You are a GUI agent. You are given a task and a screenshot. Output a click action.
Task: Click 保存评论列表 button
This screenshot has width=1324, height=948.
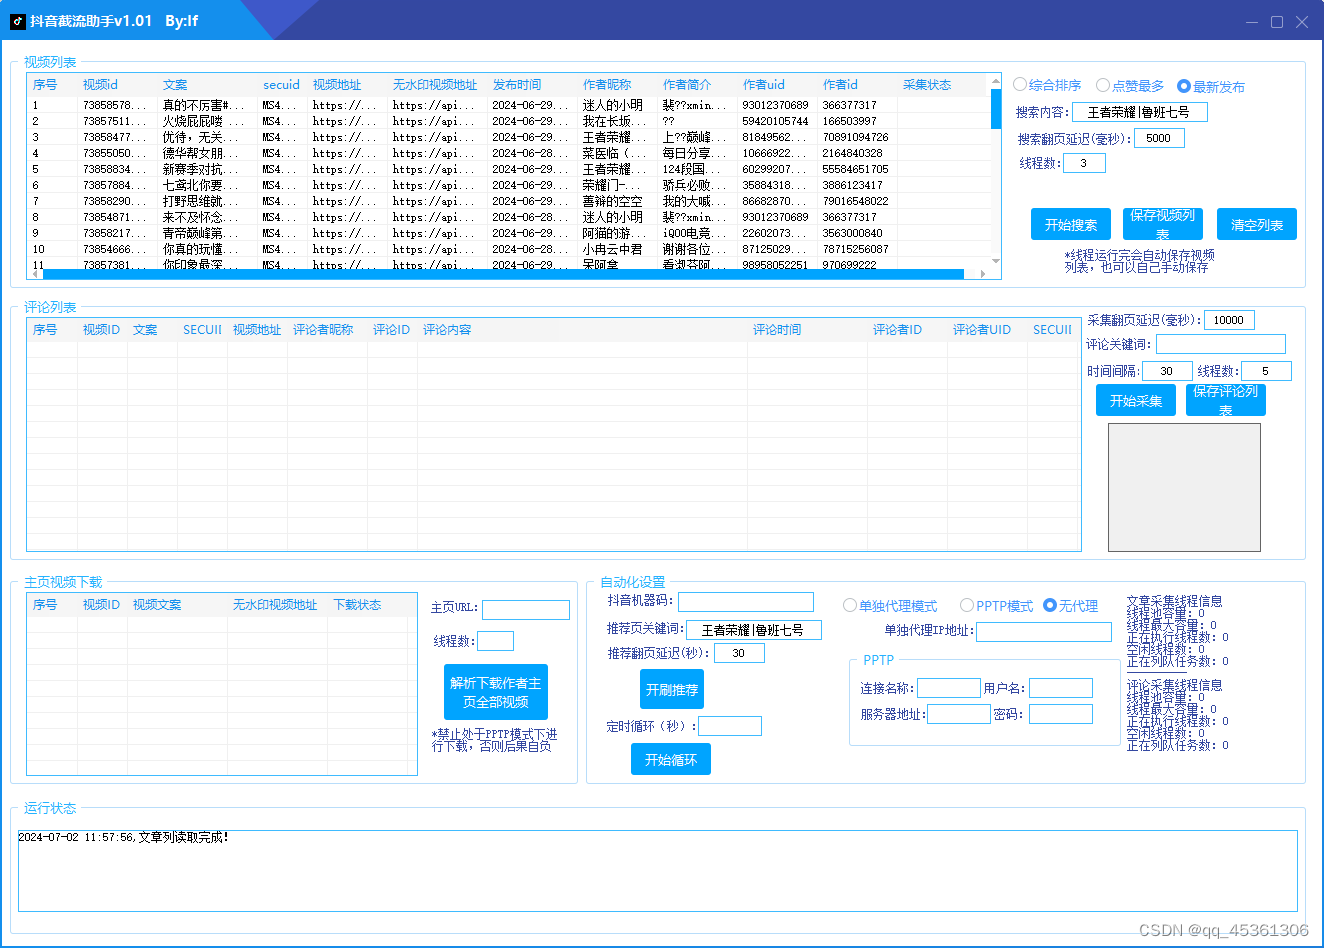[x=1226, y=401]
